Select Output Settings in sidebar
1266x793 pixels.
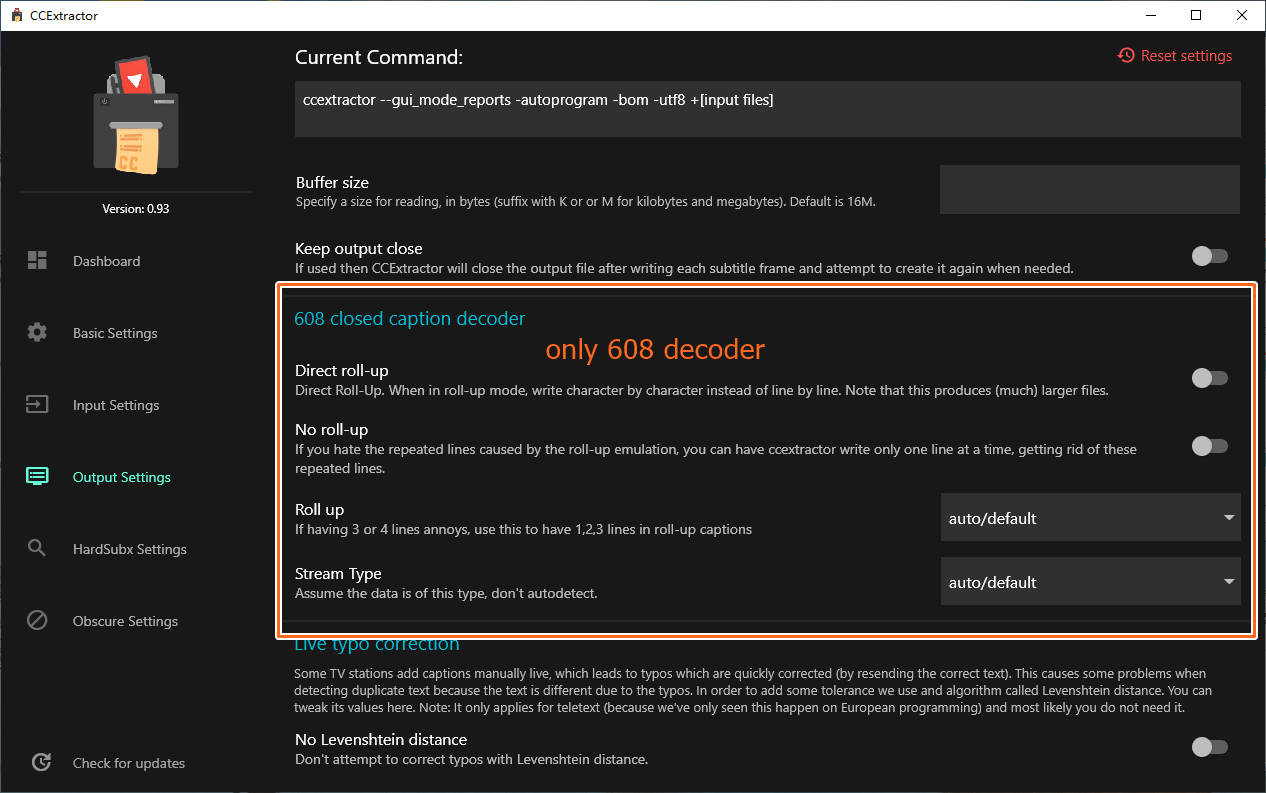(x=122, y=477)
